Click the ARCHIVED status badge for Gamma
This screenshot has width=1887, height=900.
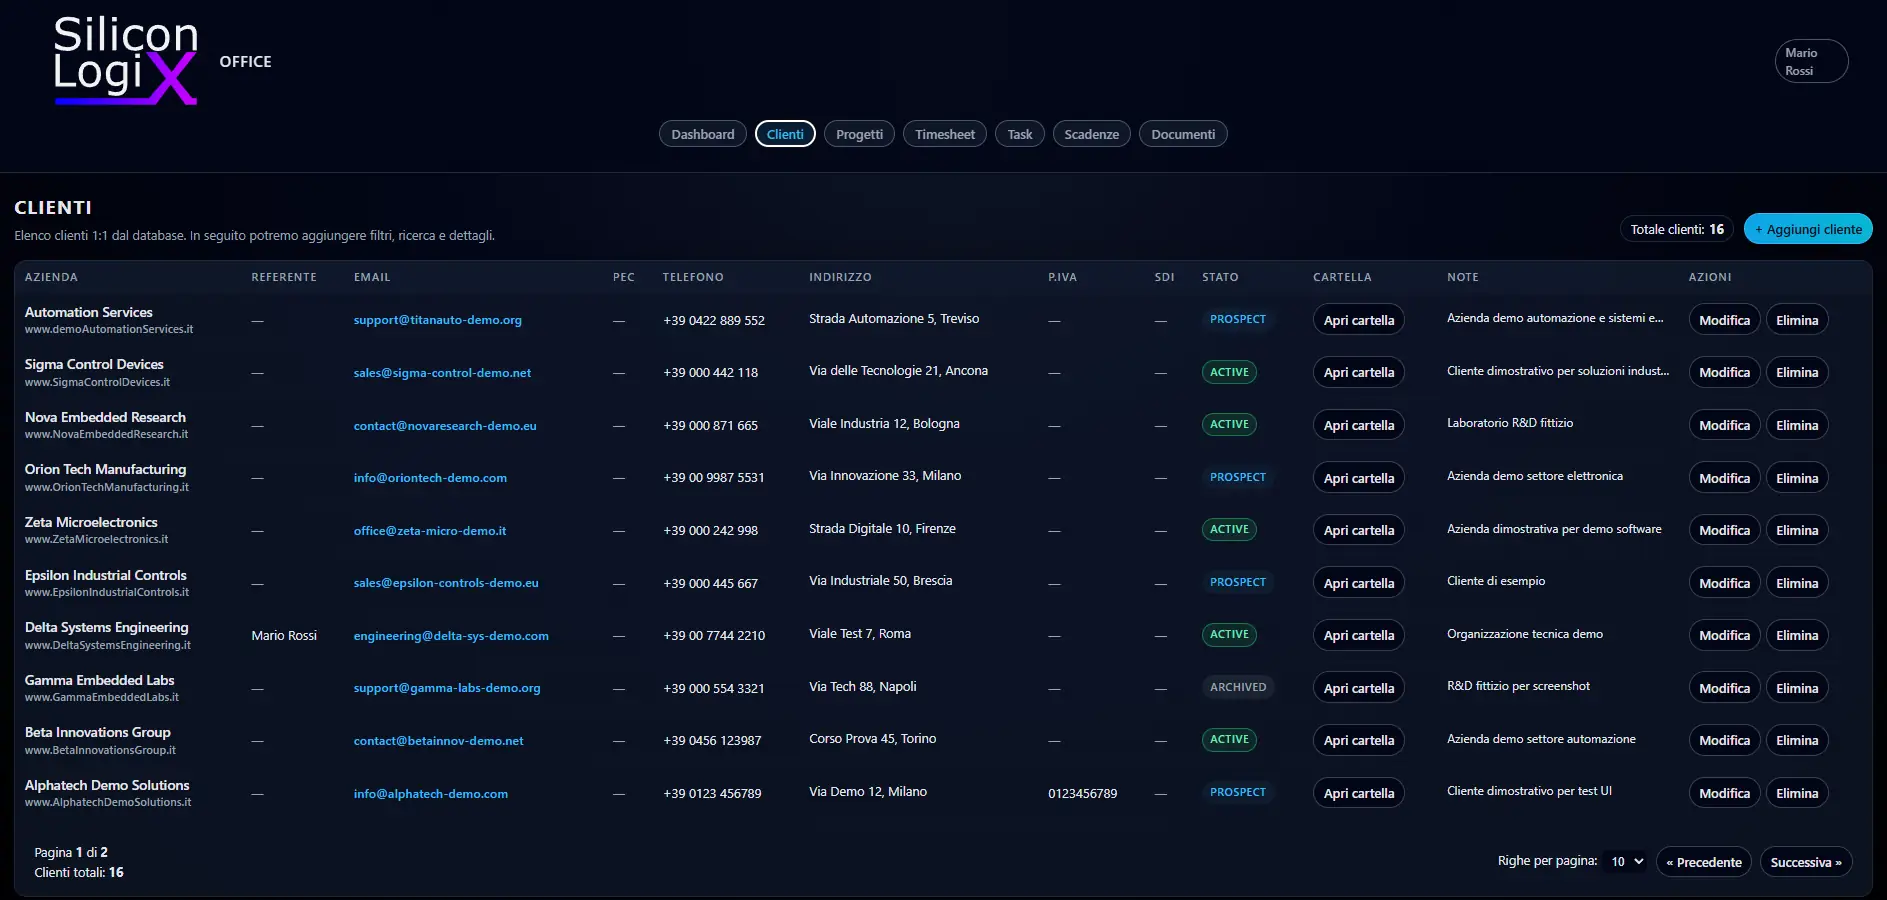tap(1237, 687)
